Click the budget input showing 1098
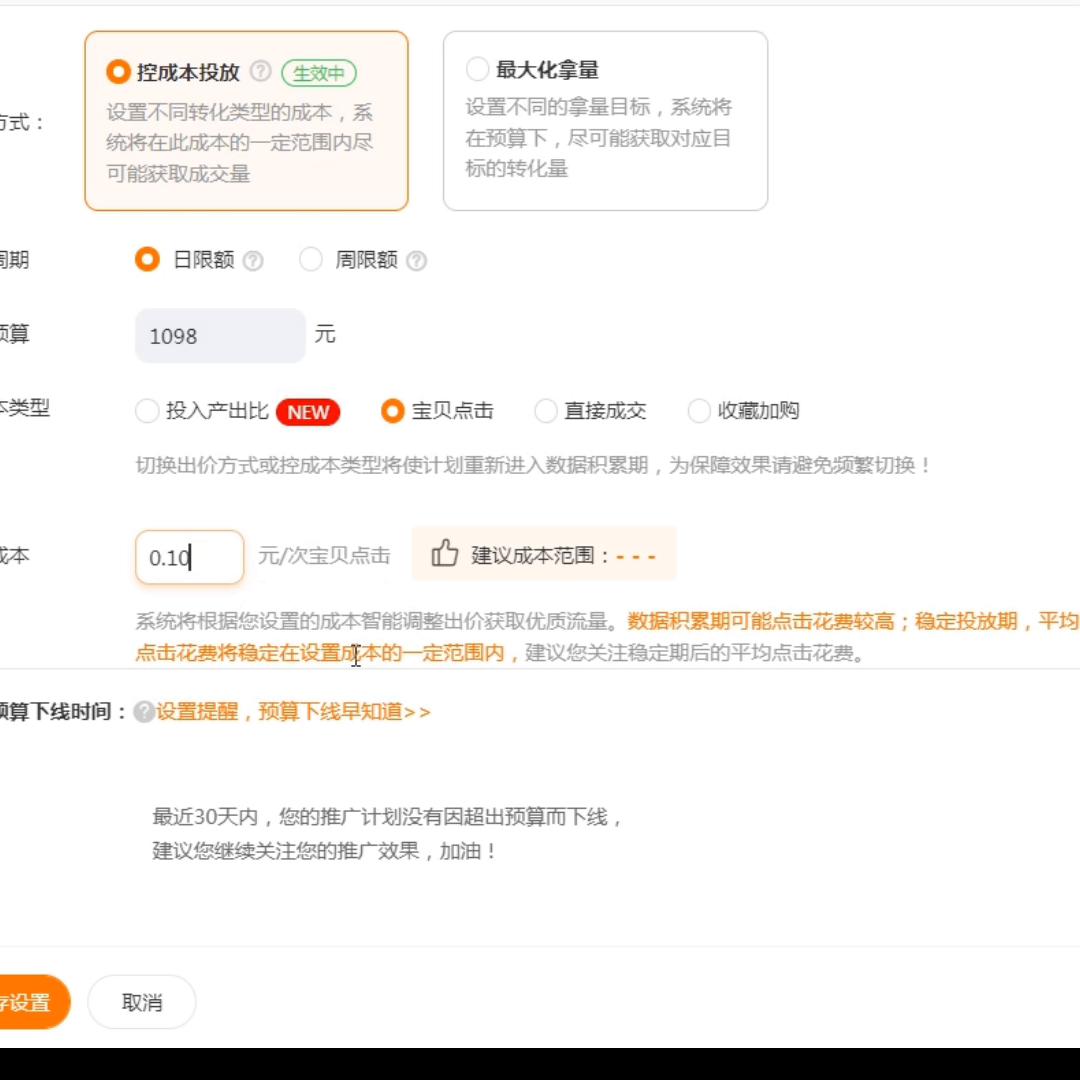Screen dimensions: 1080x1080 pos(219,335)
